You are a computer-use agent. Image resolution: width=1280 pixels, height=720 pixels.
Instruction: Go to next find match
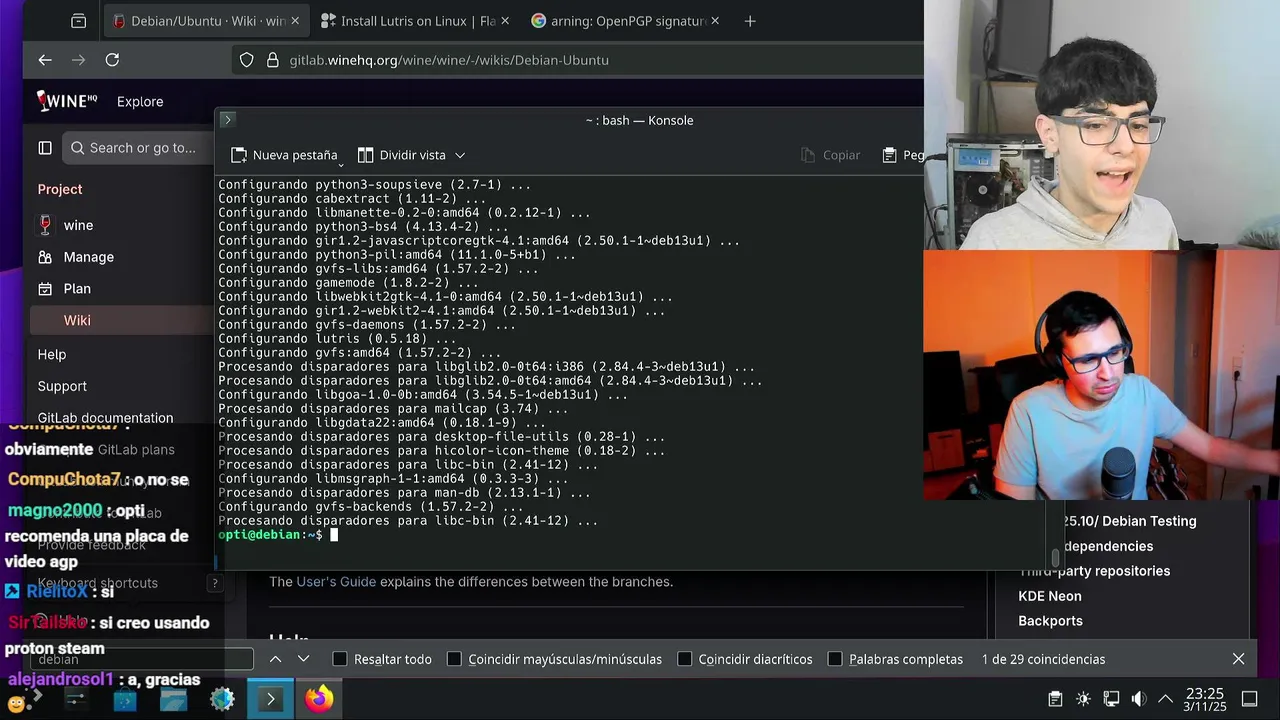[304, 659]
